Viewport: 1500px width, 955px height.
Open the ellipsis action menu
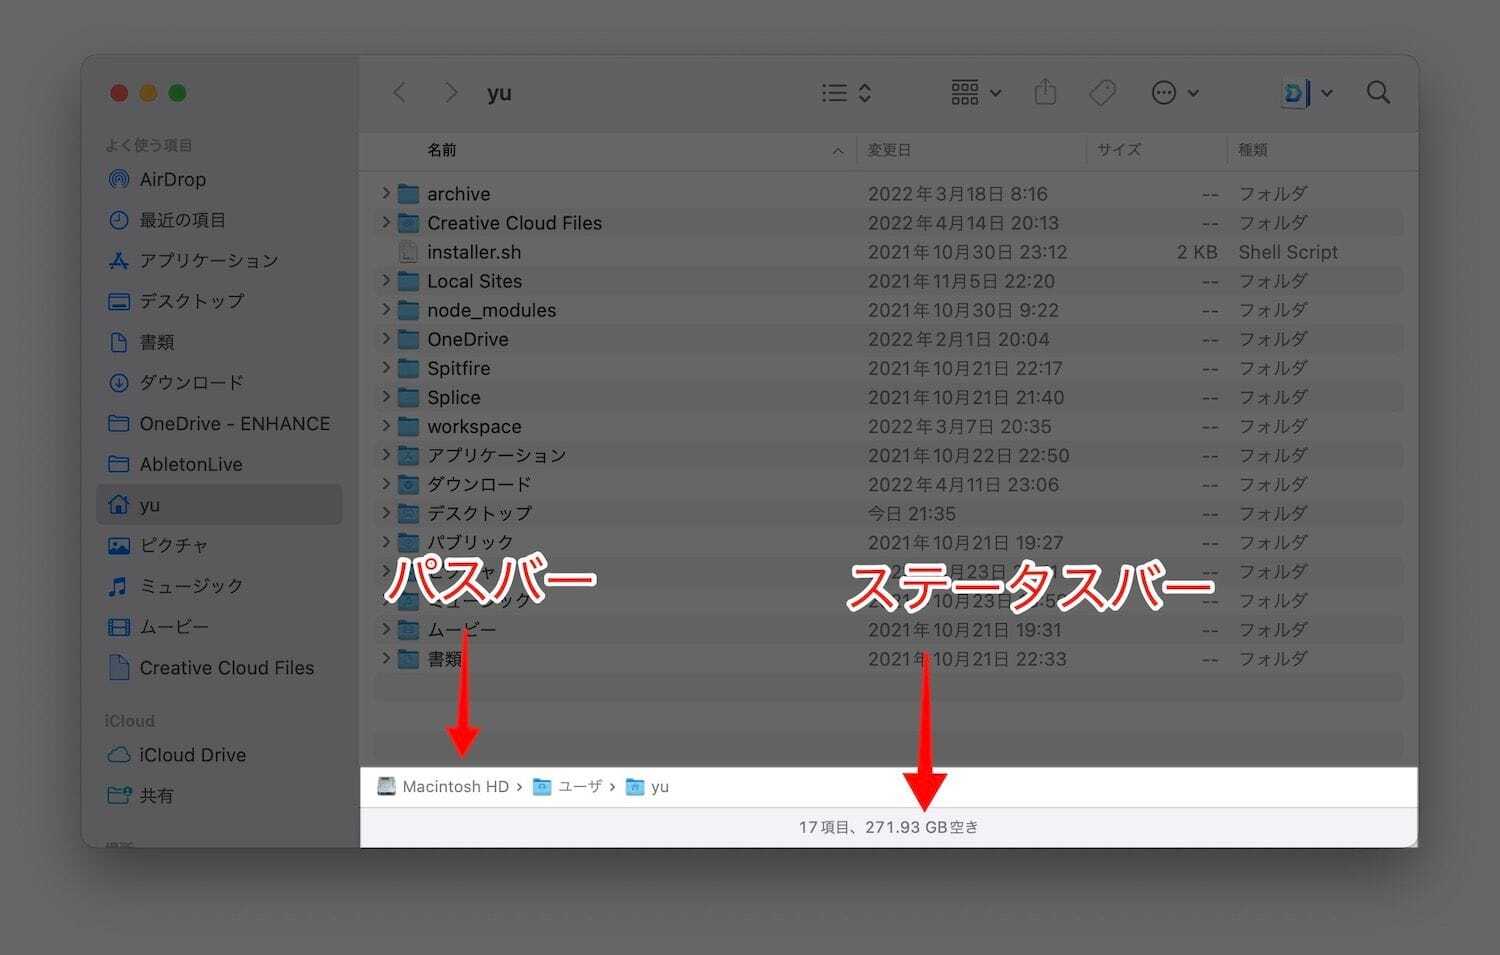pyautogui.click(x=1175, y=93)
